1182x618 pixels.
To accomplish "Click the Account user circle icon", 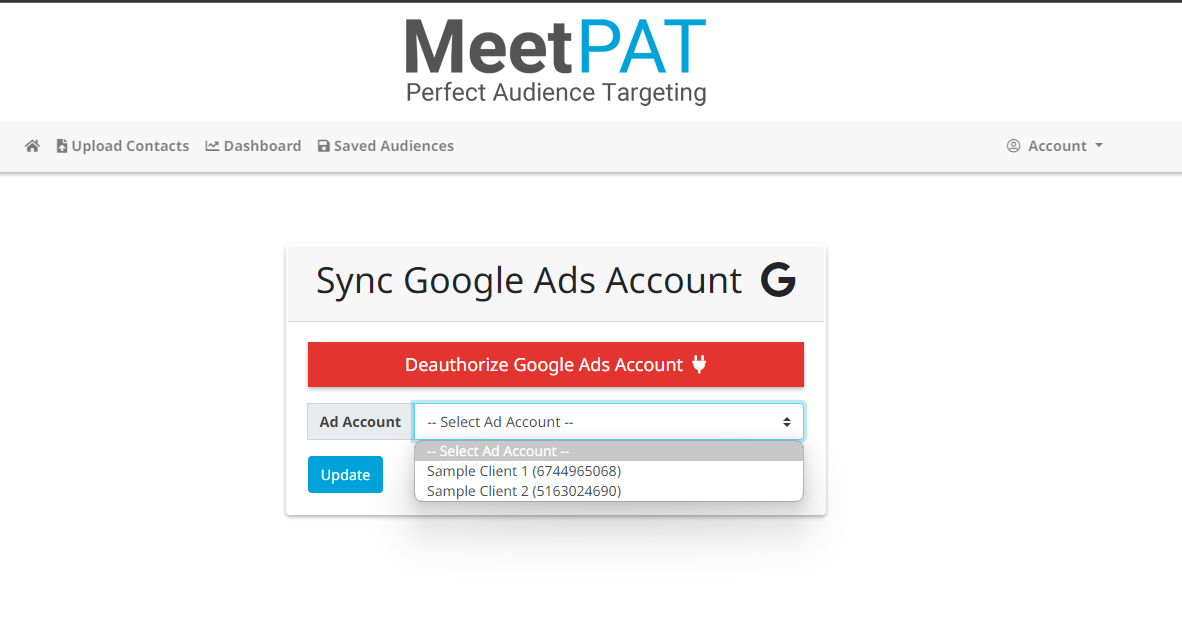I will pyautogui.click(x=1013, y=146).
